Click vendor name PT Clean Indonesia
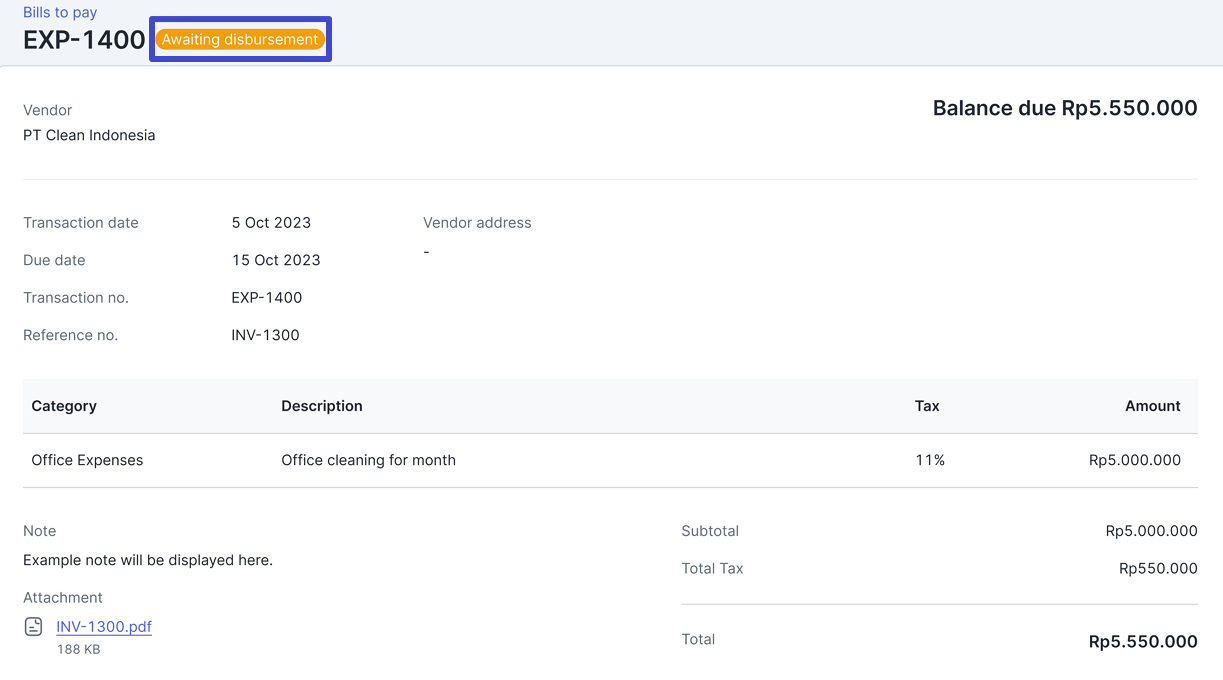This screenshot has height=680, width=1223. [x=89, y=135]
